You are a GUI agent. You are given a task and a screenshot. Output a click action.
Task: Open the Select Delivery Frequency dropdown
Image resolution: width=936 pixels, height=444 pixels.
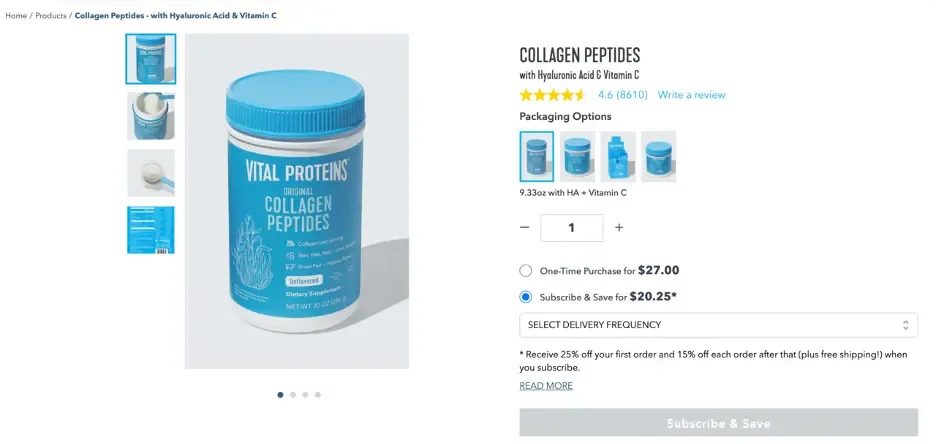coord(718,325)
